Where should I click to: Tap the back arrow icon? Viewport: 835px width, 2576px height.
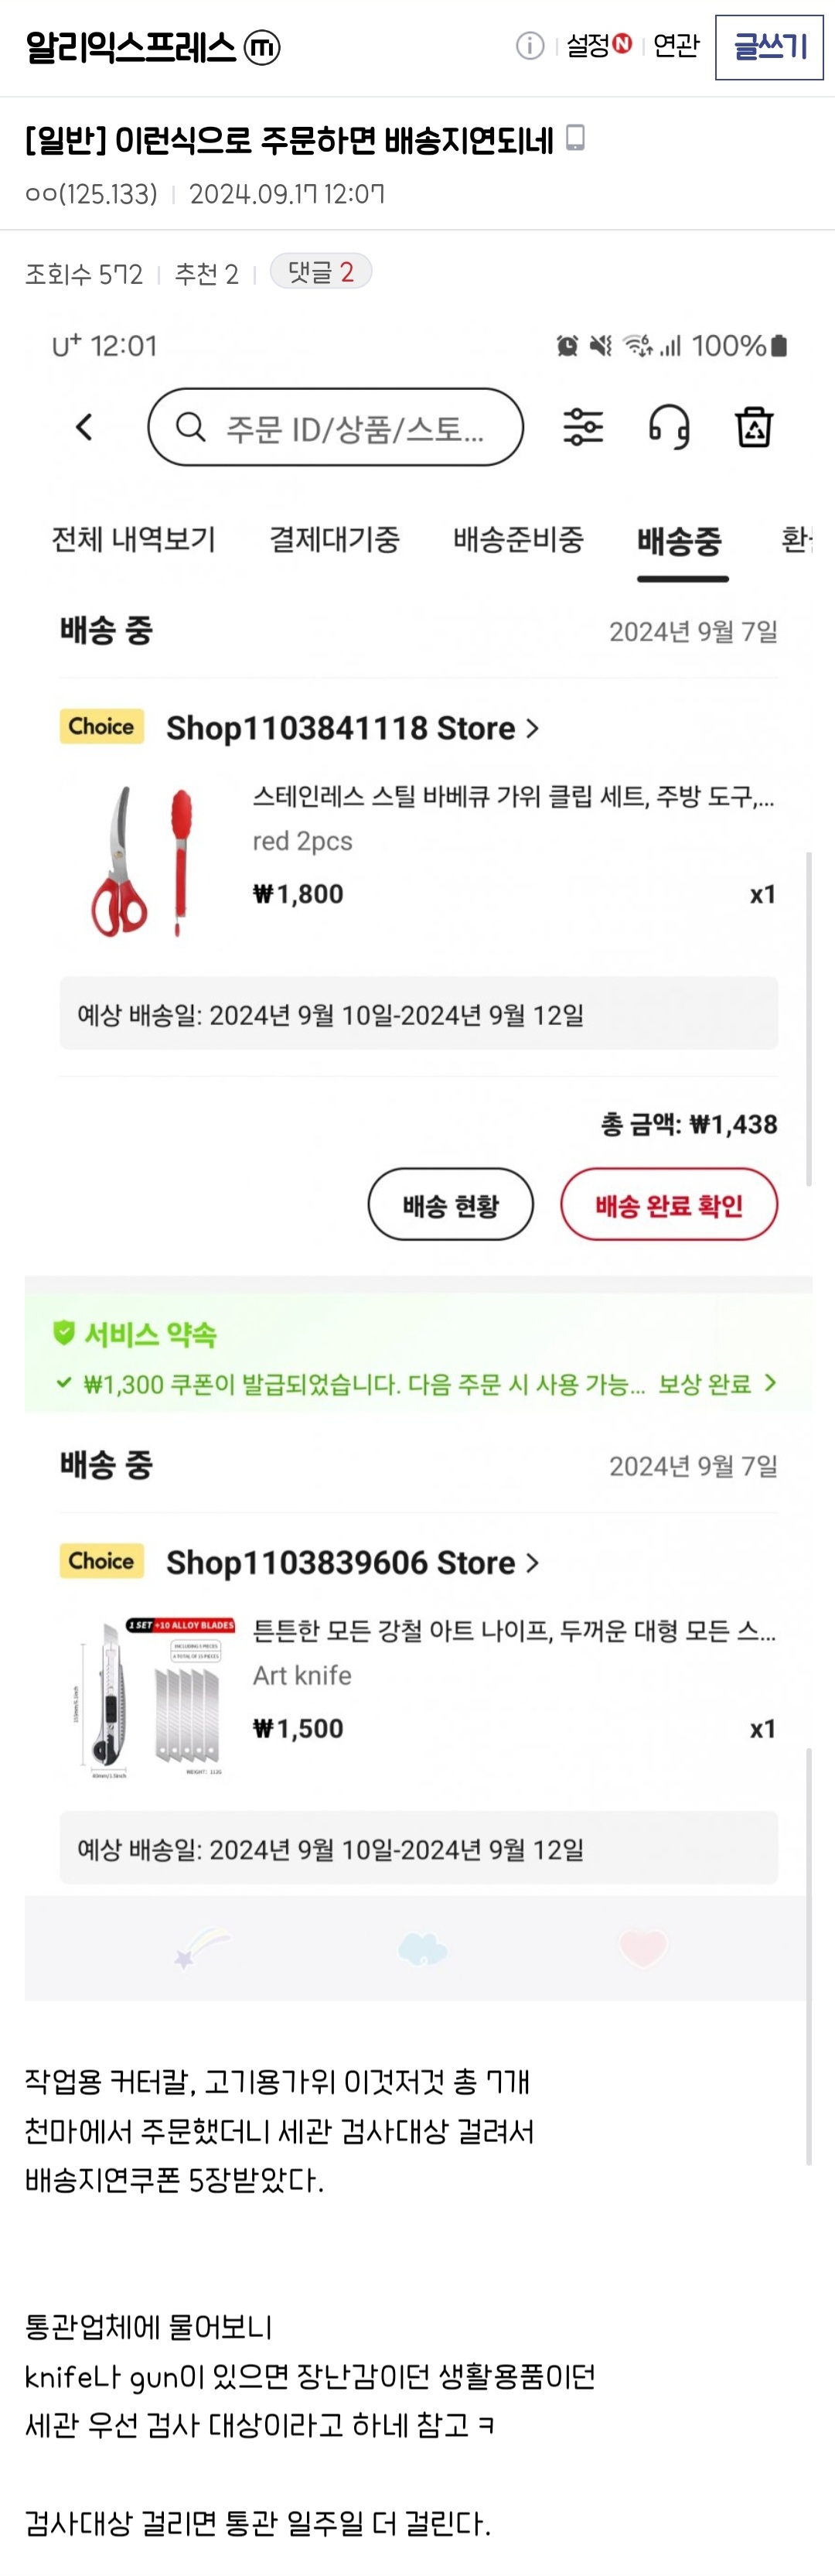(x=85, y=427)
